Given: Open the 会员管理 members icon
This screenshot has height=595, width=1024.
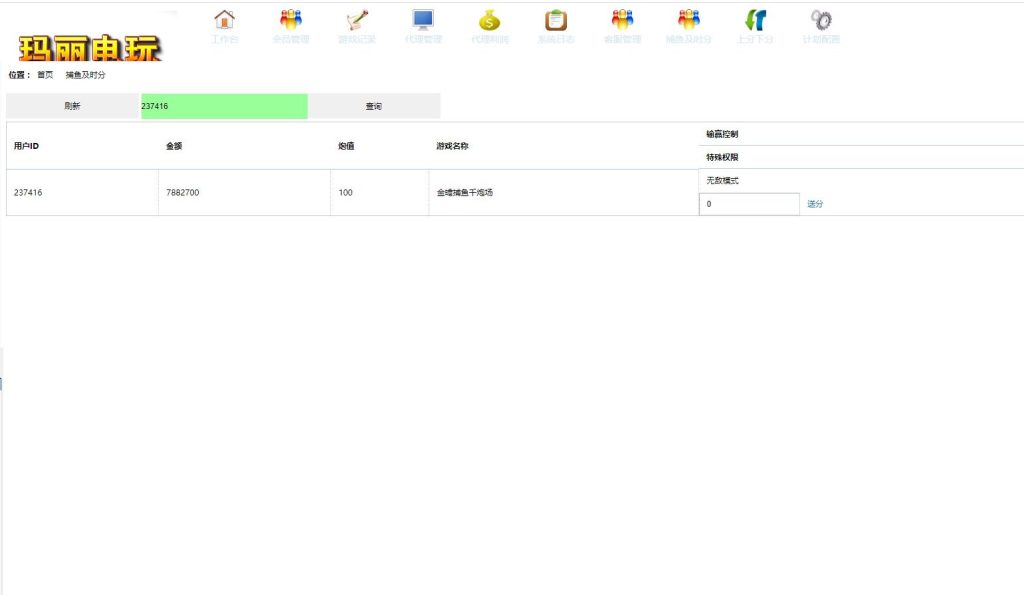Looking at the screenshot, I should point(291,20).
